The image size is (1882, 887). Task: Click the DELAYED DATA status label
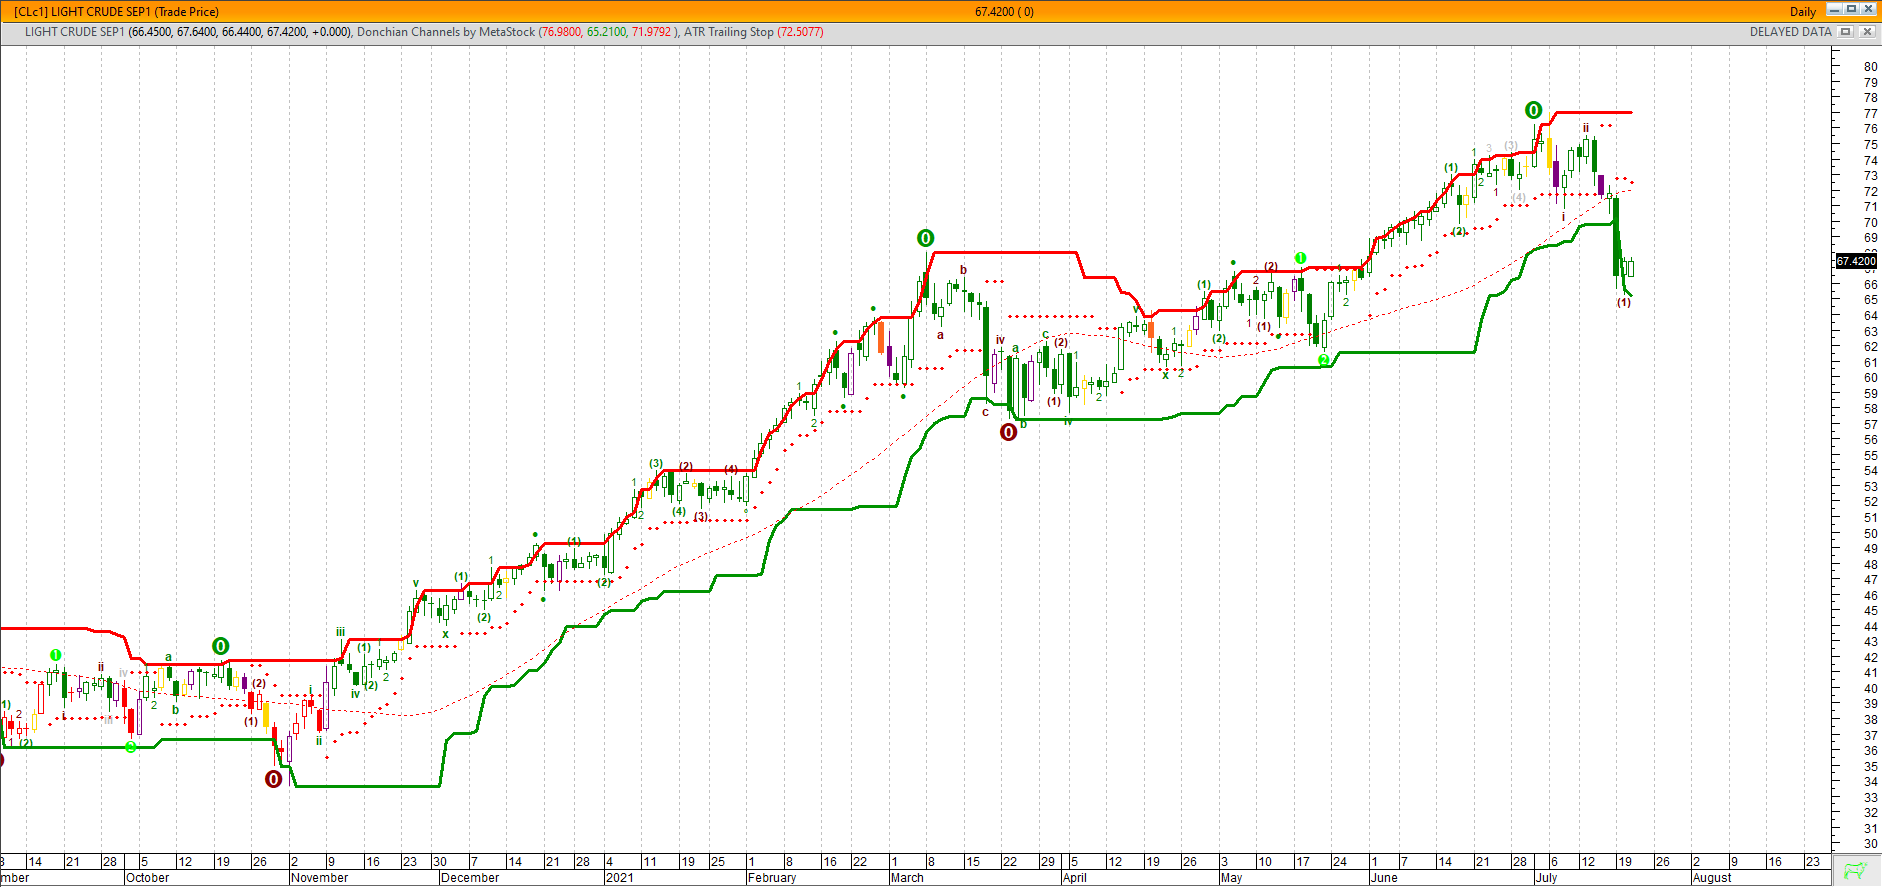(1790, 32)
